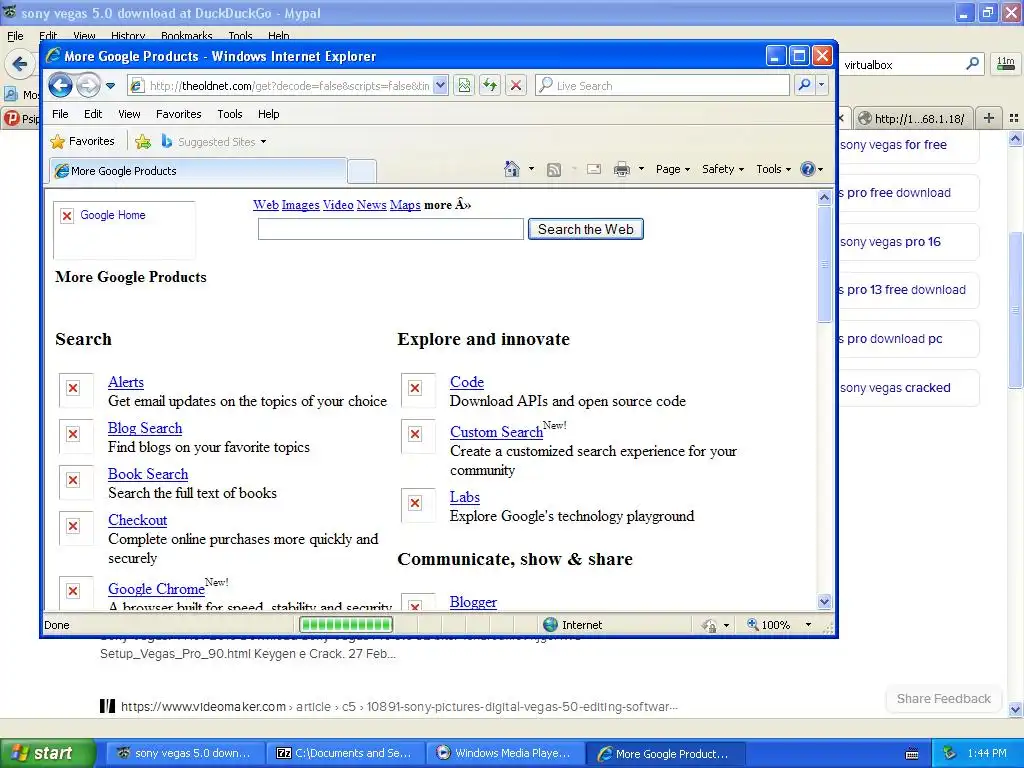This screenshot has height=768, width=1024.
Task: Open the zoom level dropdown arrow
Action: [808, 625]
